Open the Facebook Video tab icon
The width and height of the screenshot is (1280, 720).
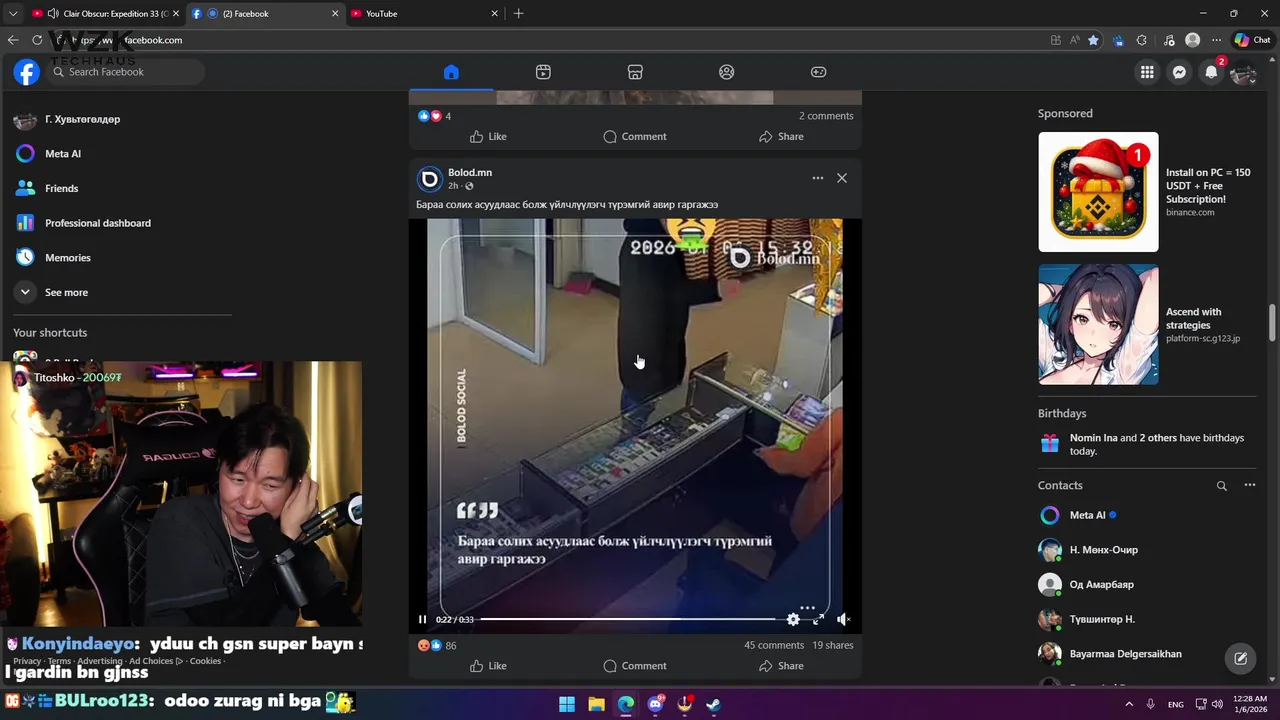tap(543, 72)
